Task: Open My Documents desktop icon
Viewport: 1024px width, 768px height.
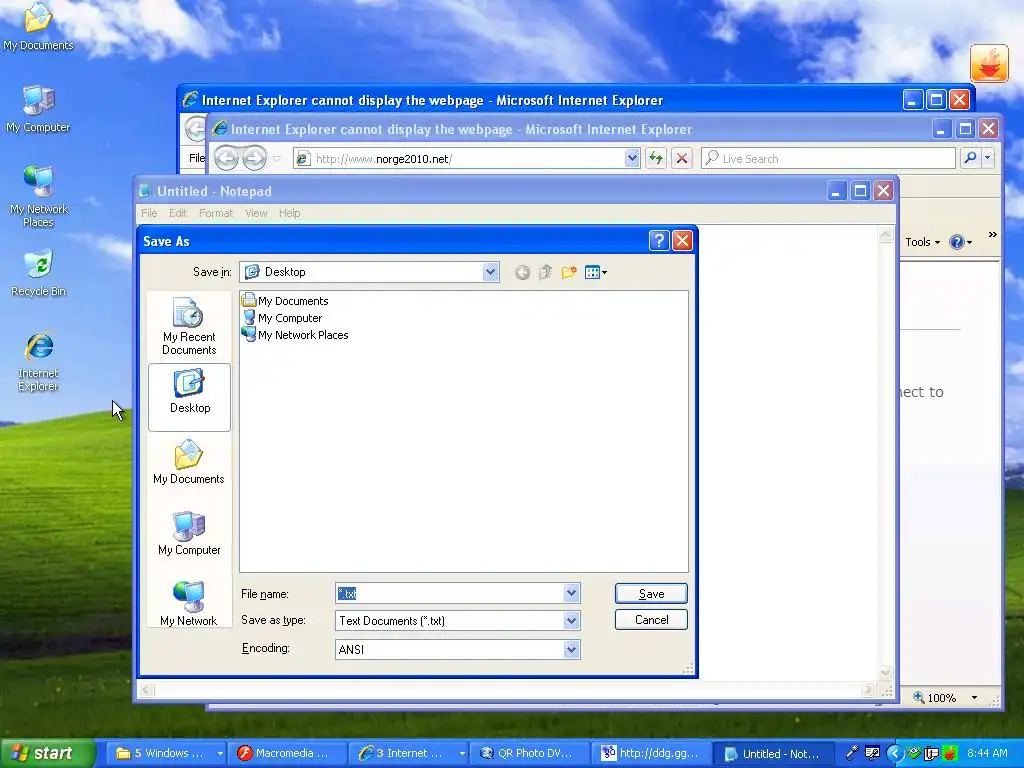Action: tap(38, 26)
